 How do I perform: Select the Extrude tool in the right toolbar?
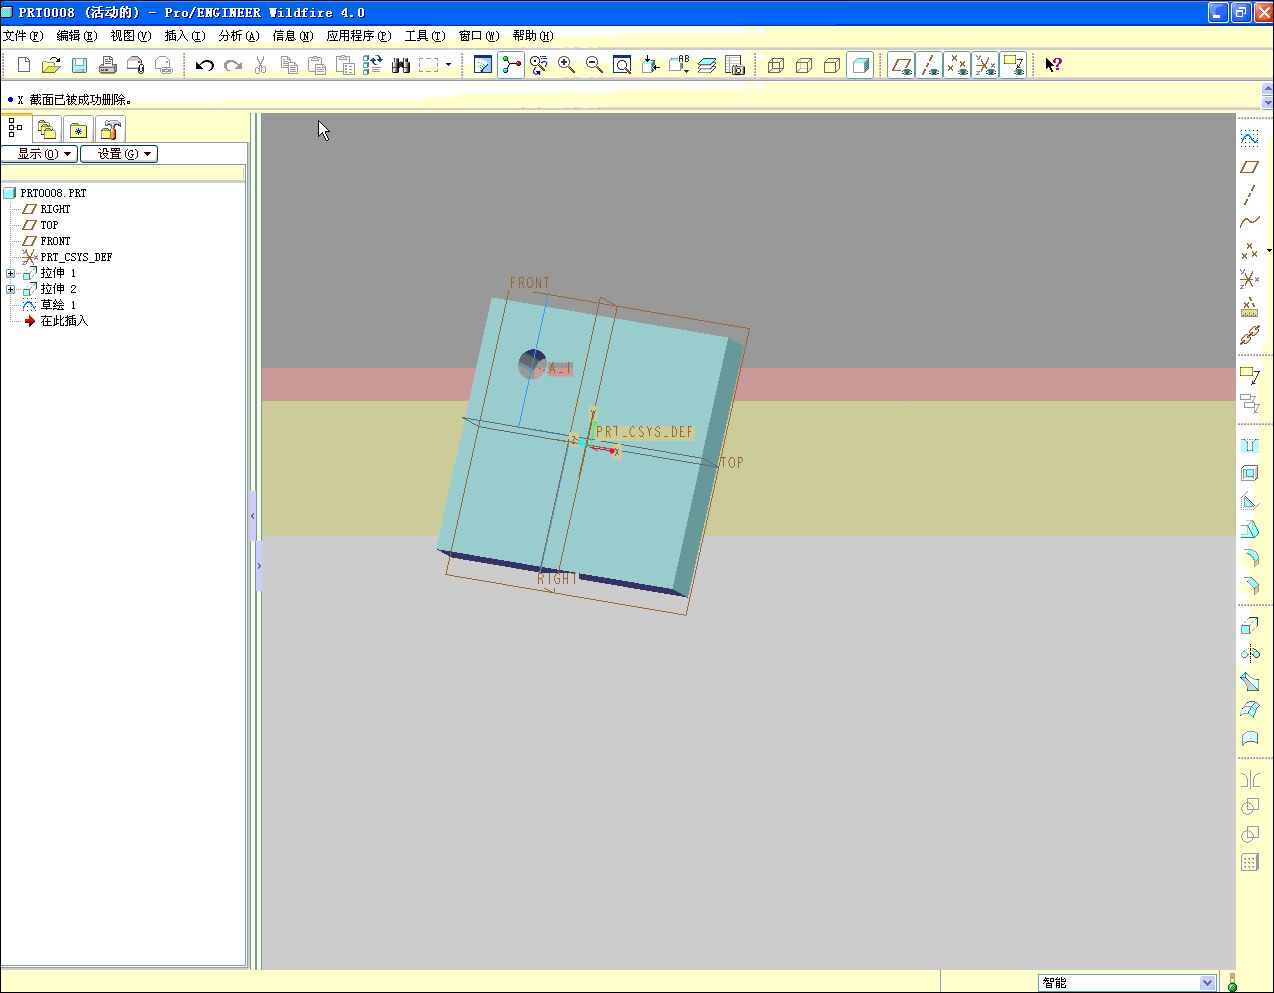1249,626
